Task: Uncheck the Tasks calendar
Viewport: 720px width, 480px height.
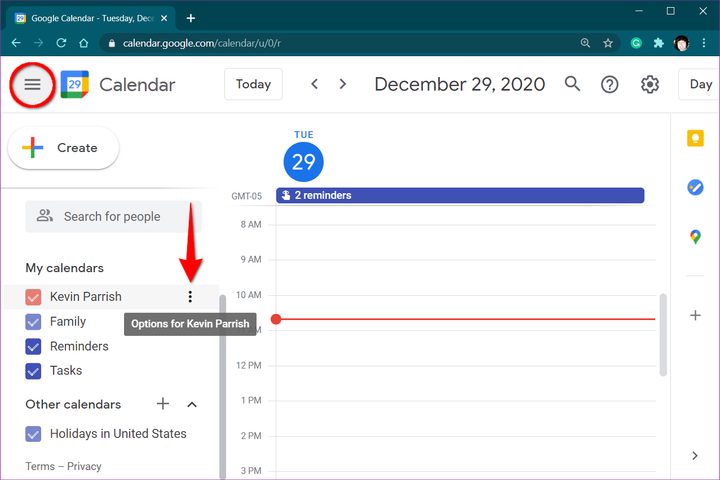Action: pos(33,371)
